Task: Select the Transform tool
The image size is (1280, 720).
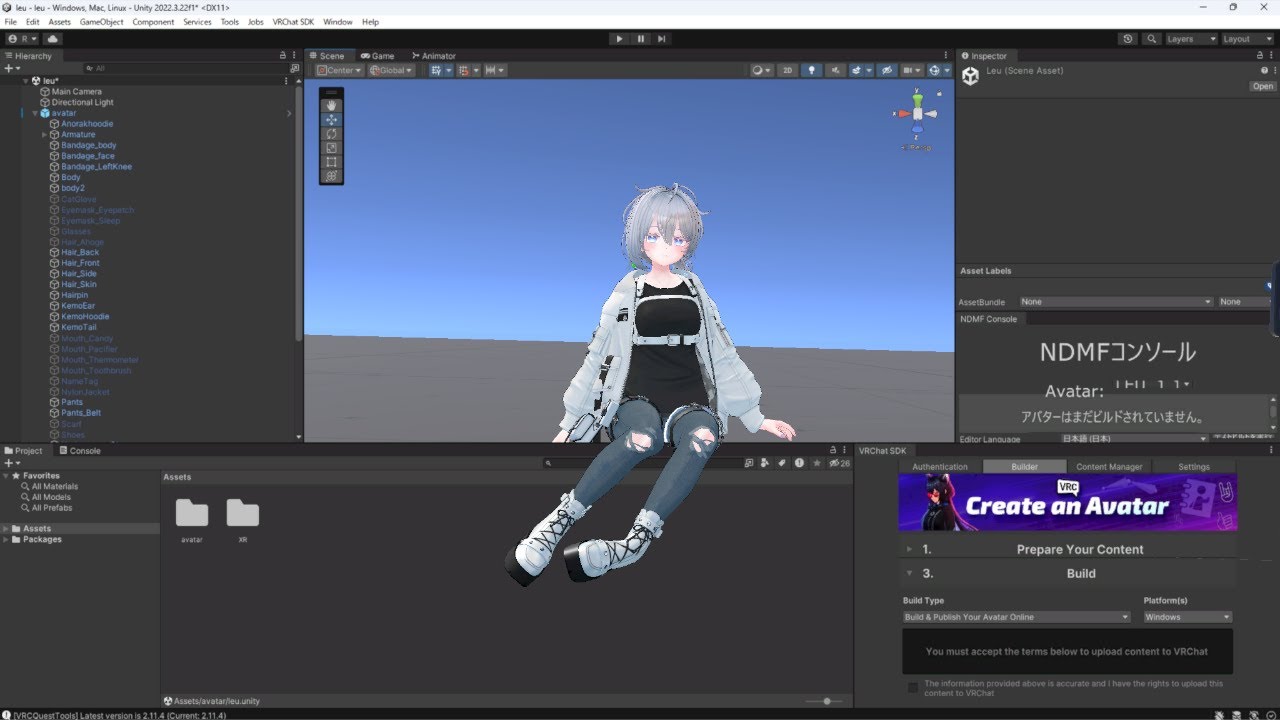Action: click(x=332, y=175)
